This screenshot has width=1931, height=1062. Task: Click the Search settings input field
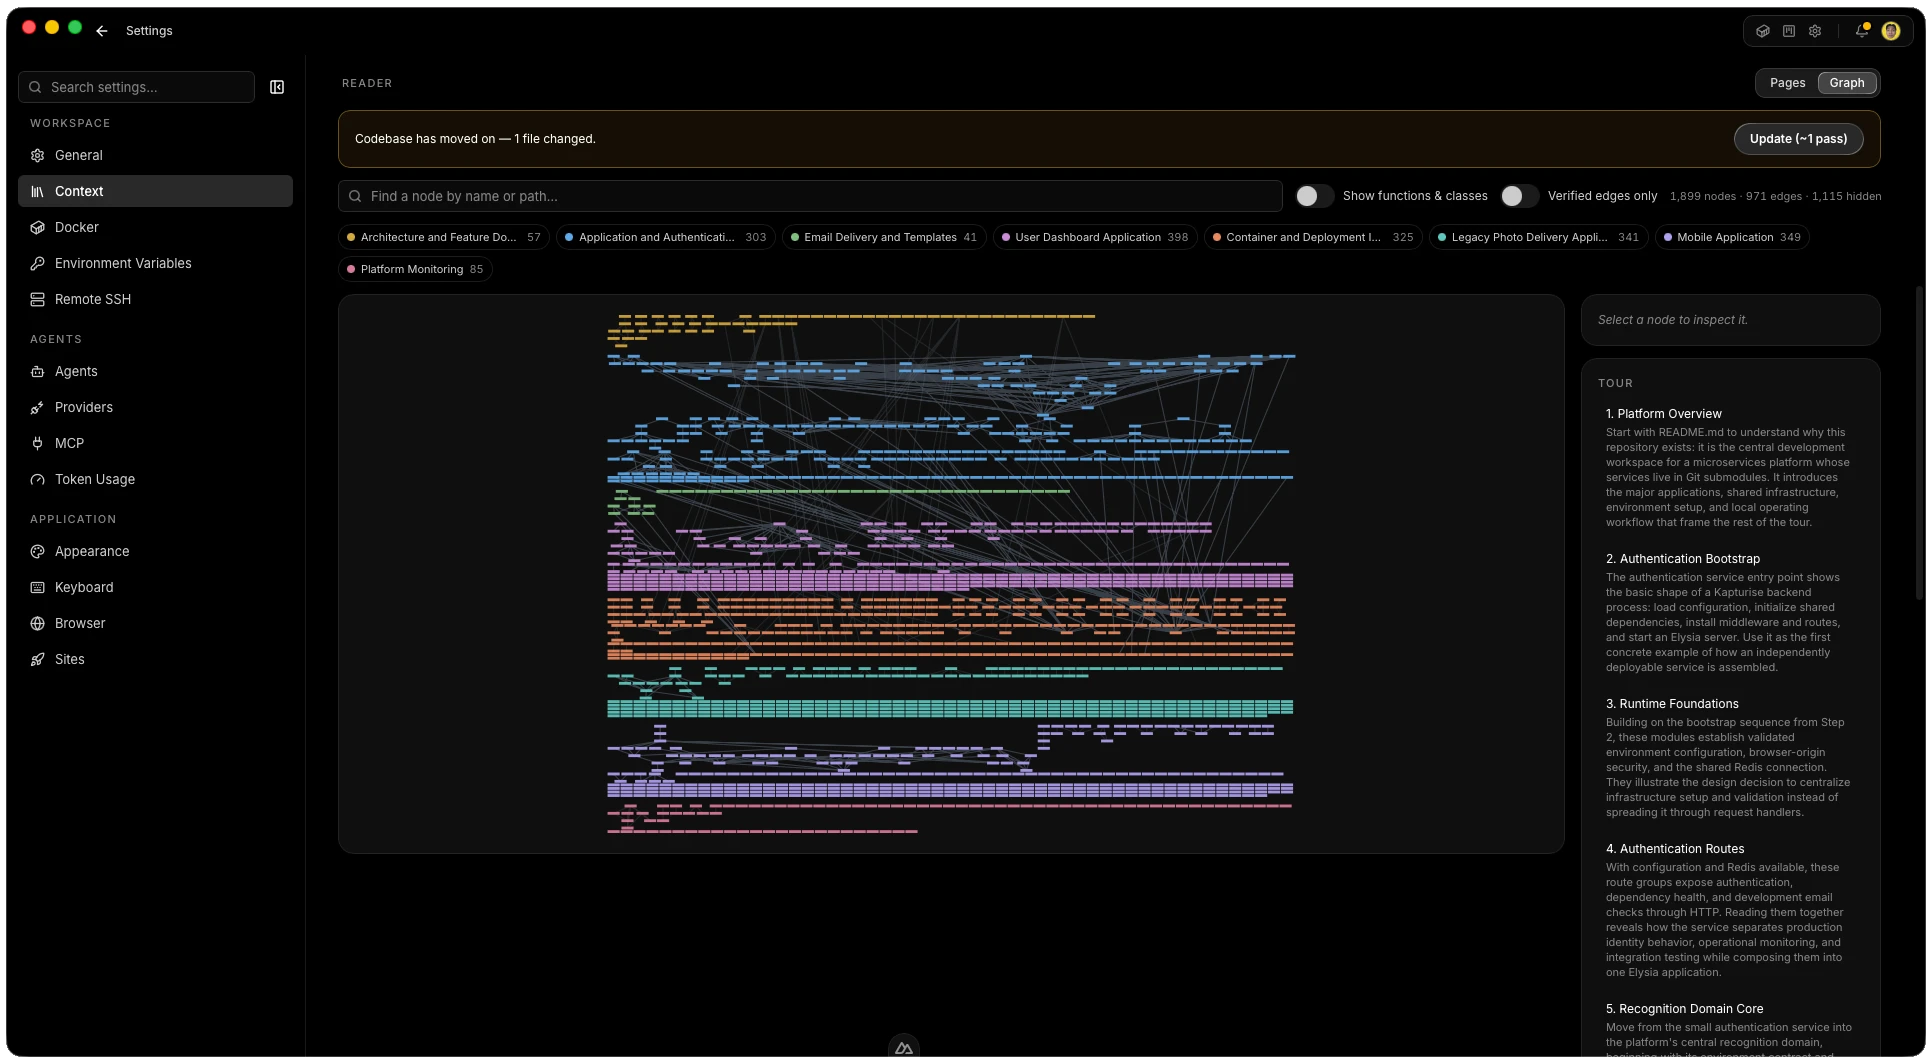[136, 87]
